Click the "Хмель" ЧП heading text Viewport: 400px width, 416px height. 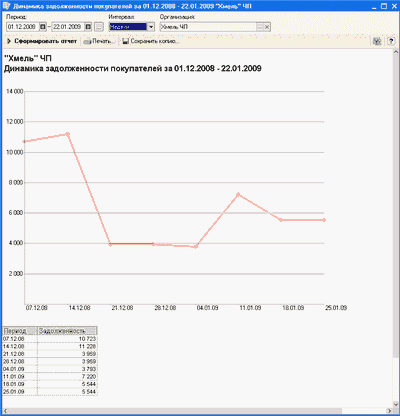28,59
